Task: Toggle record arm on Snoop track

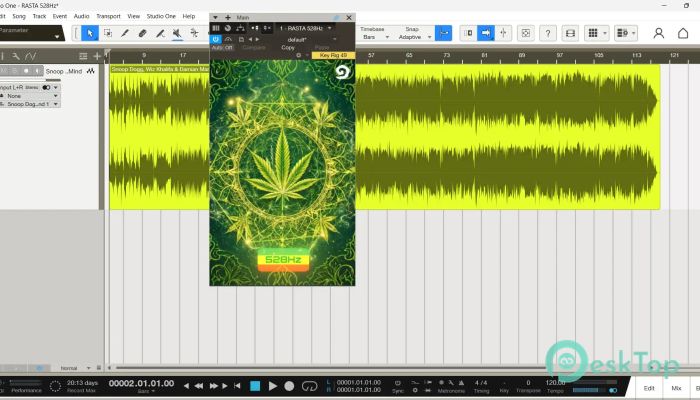Action: click(26, 71)
